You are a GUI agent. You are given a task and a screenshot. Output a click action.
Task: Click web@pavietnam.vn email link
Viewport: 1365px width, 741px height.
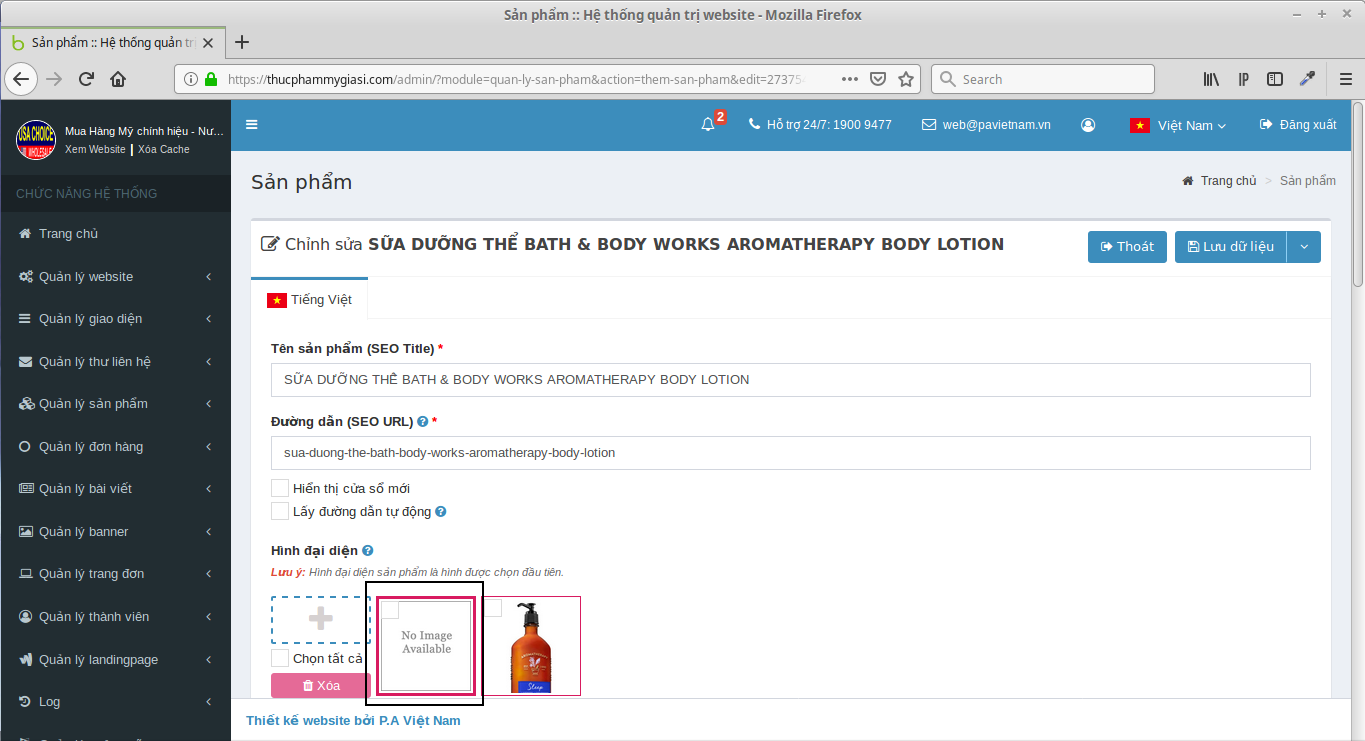(x=987, y=125)
